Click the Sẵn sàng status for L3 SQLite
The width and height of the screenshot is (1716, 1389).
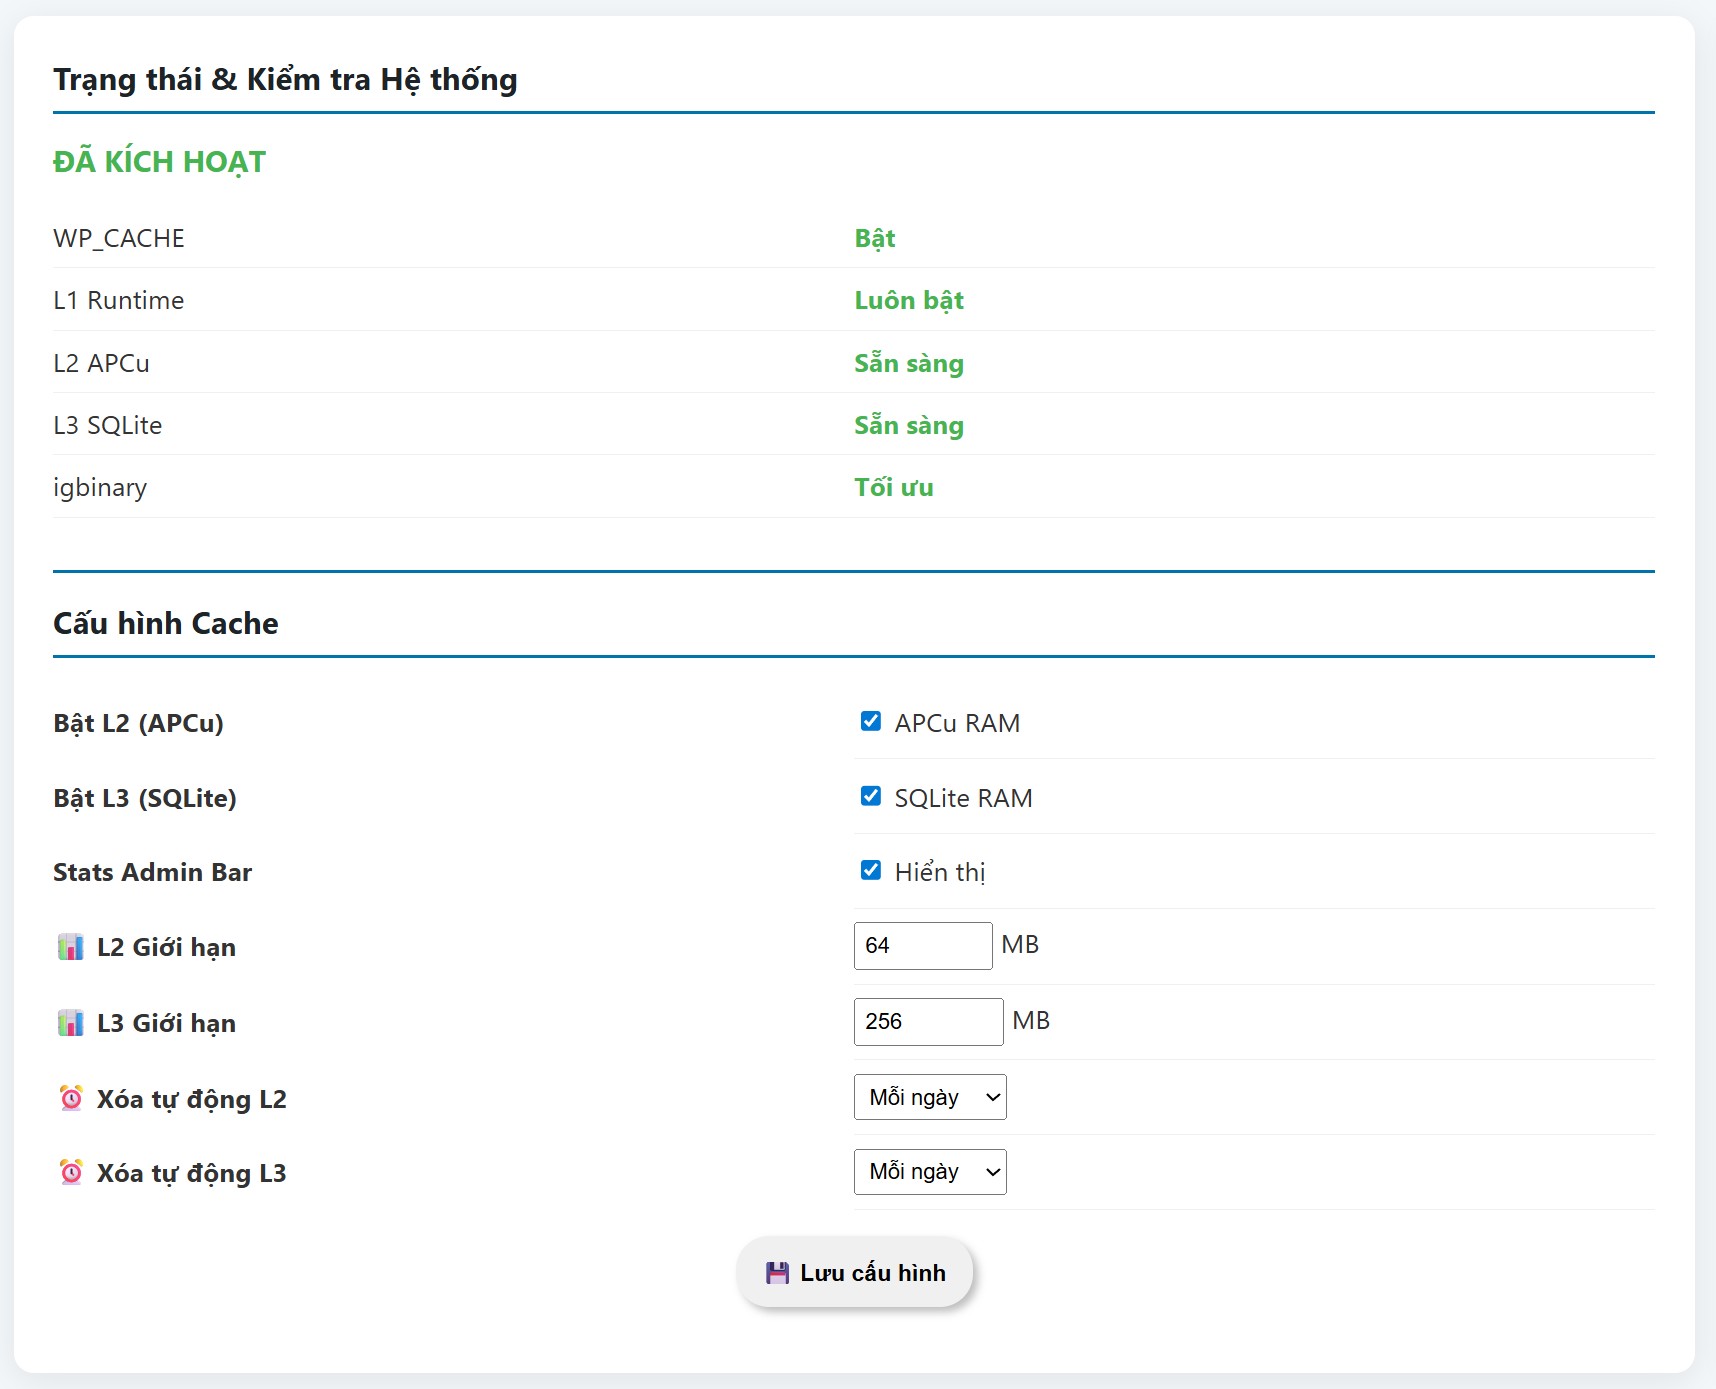coord(908,426)
